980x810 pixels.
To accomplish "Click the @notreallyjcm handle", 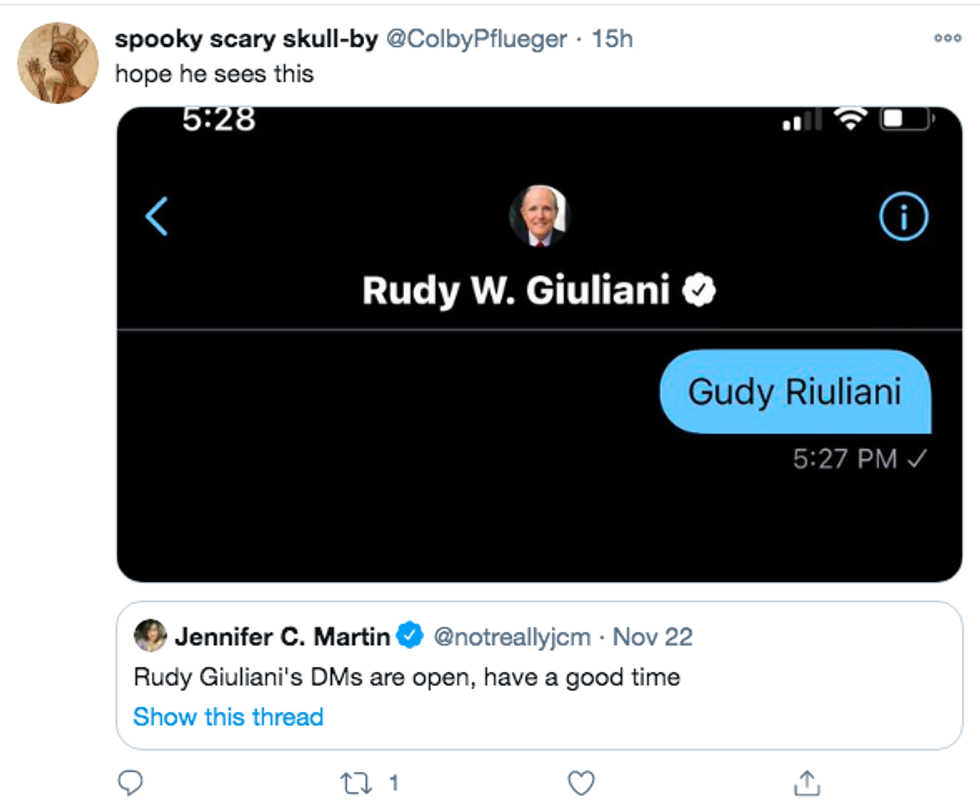I will pos(511,637).
